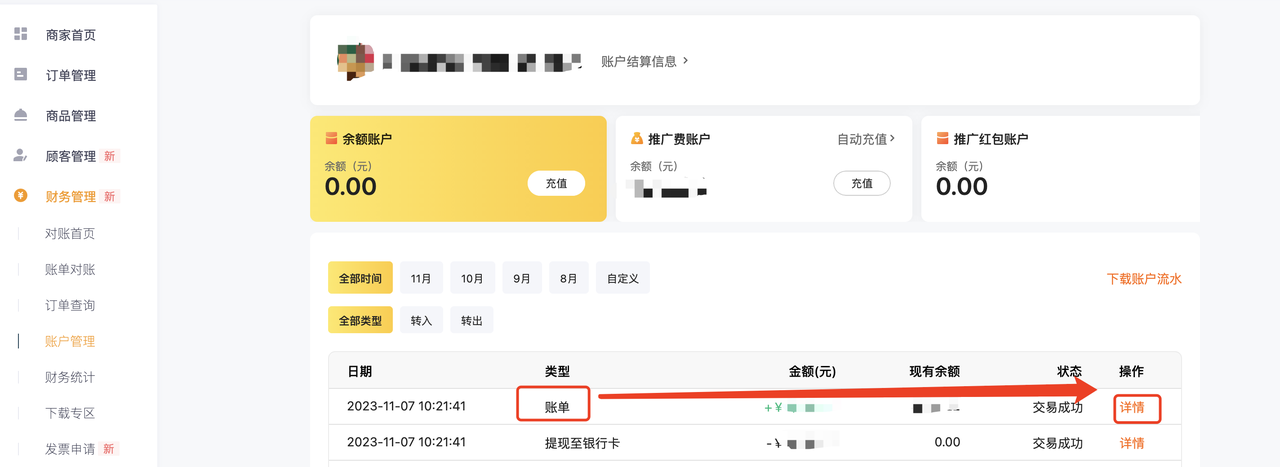This screenshot has width=1280, height=467.
Task: Filter transactions by 11月
Action: coord(421,278)
